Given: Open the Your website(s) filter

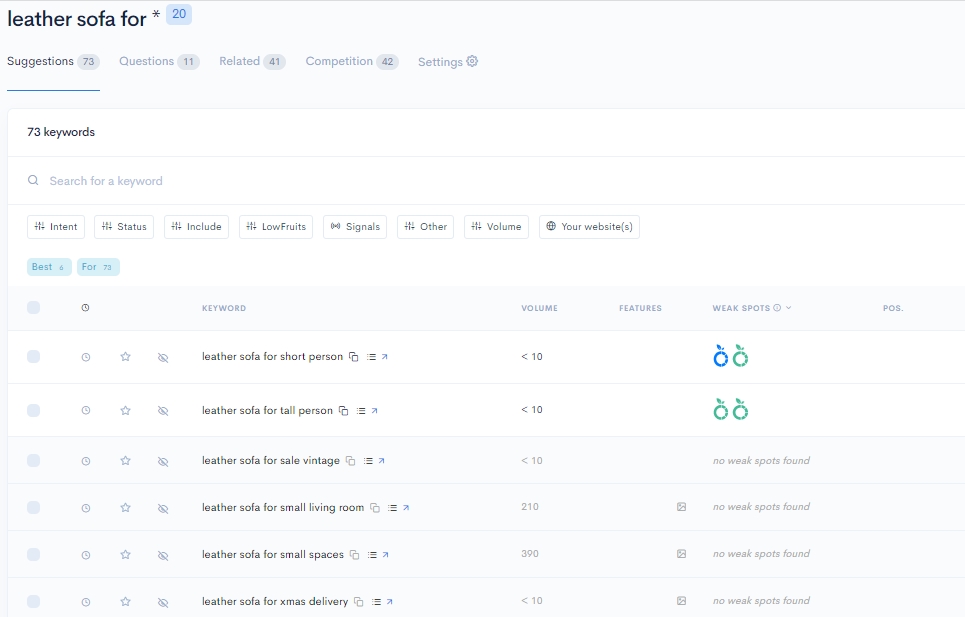Looking at the screenshot, I should [590, 226].
